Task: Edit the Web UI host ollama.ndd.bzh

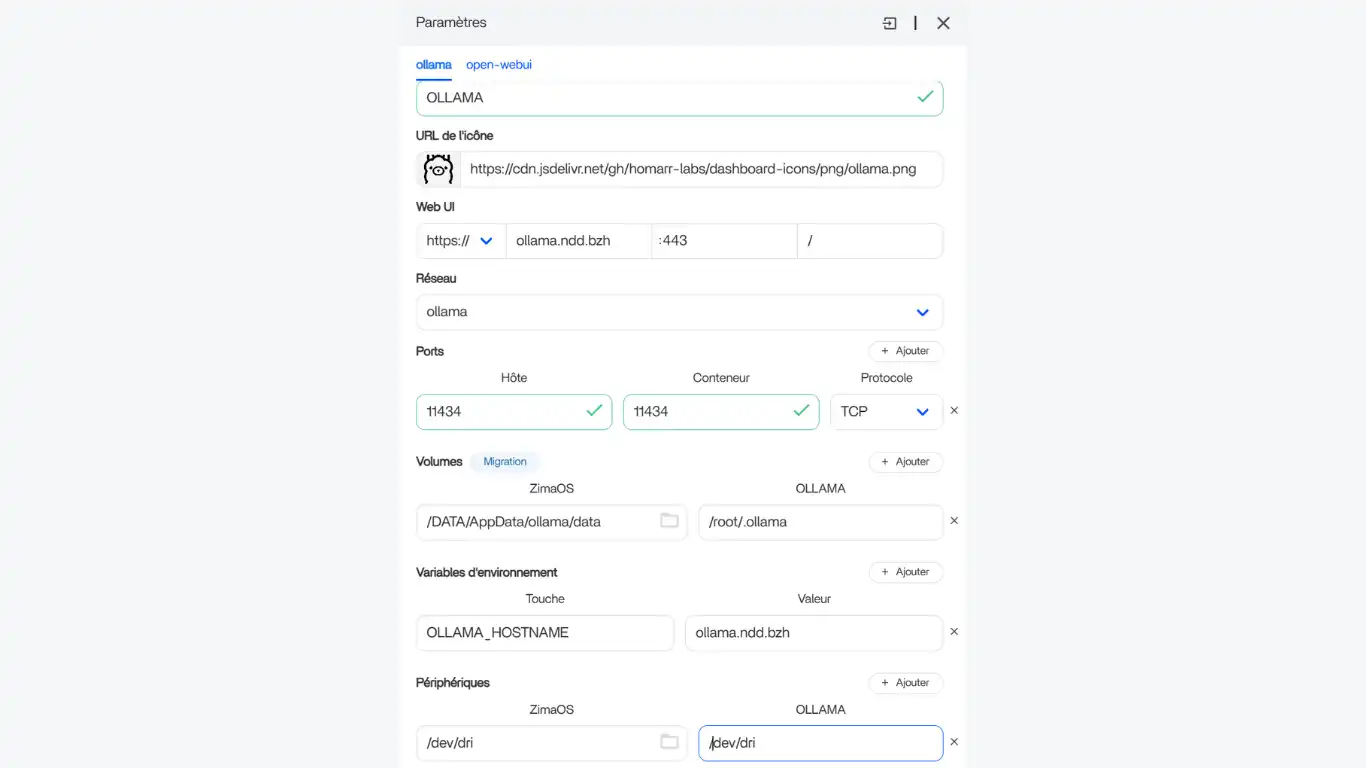Action: 579,241
